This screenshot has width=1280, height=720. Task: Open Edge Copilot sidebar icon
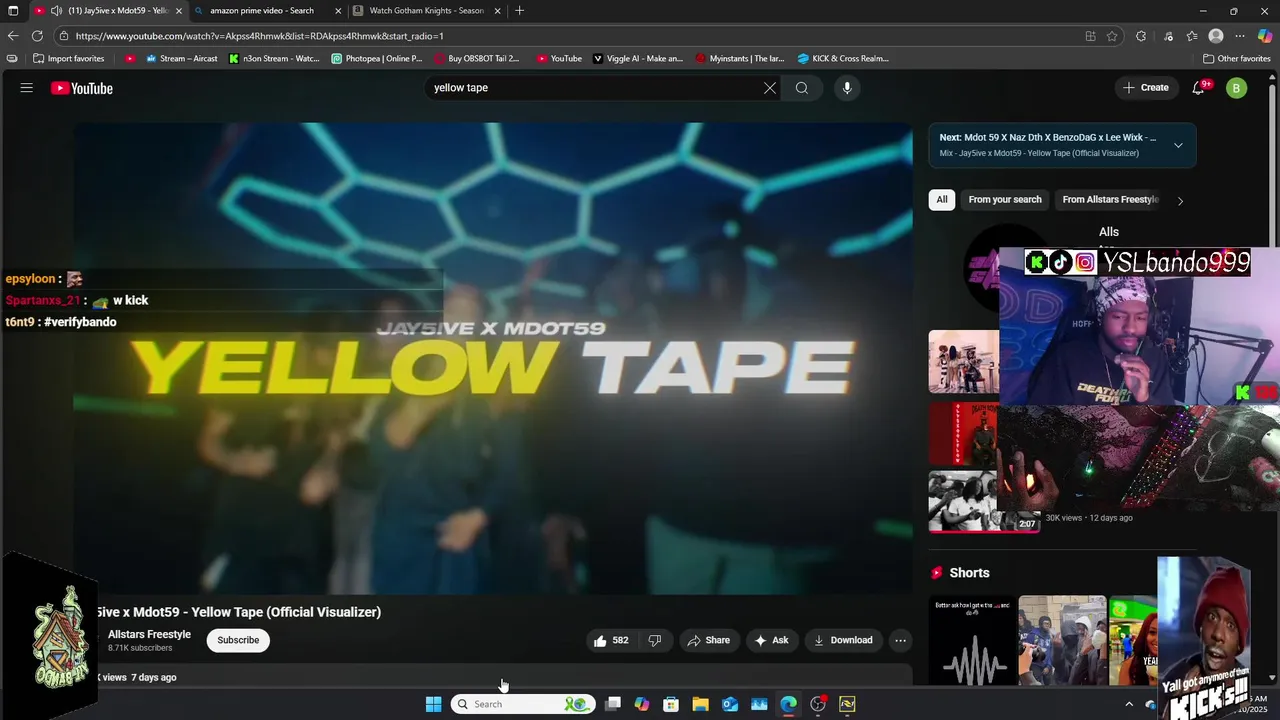tap(1264, 36)
